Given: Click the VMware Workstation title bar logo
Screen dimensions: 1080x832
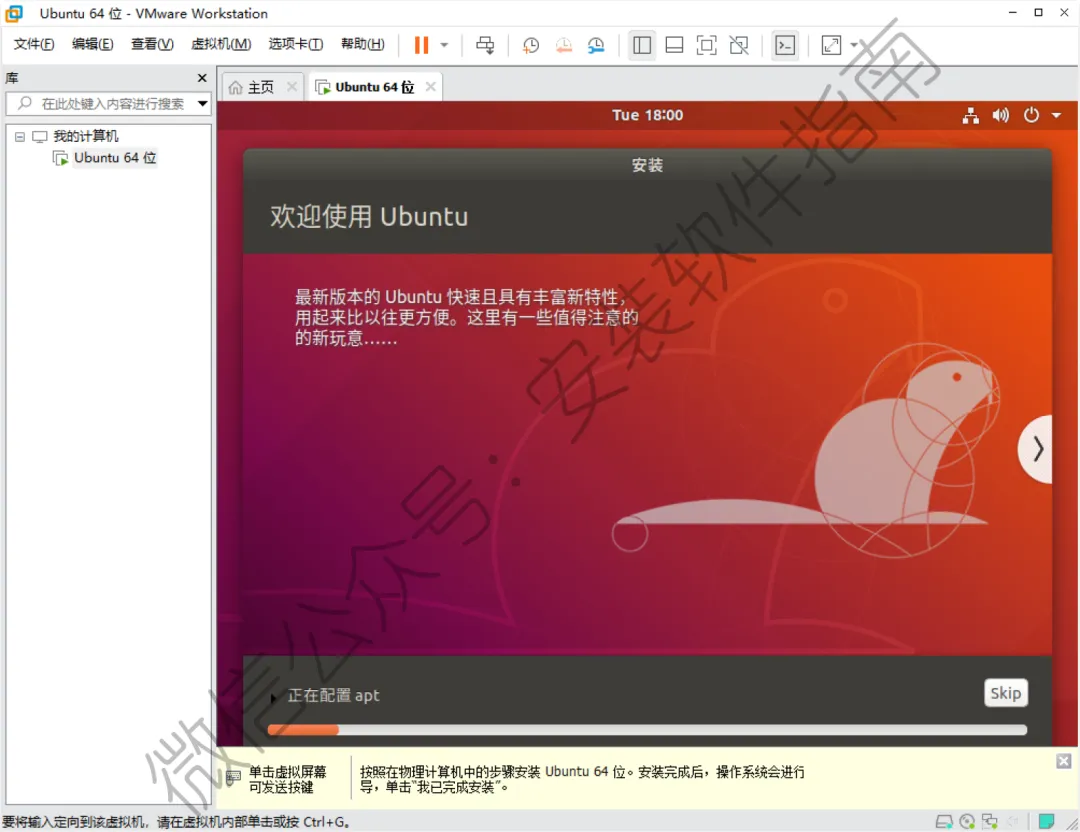Looking at the screenshot, I should 14,13.
